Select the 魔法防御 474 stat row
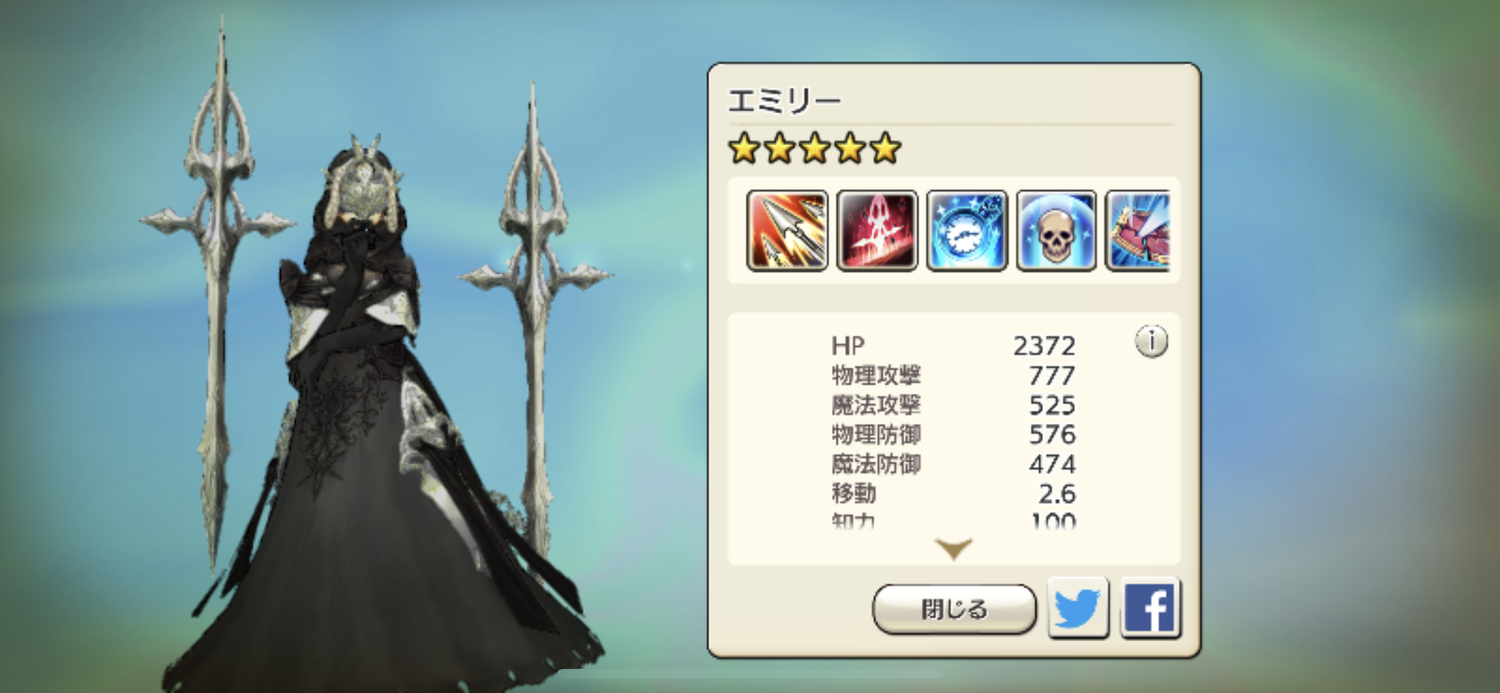1500x693 pixels. coord(953,464)
